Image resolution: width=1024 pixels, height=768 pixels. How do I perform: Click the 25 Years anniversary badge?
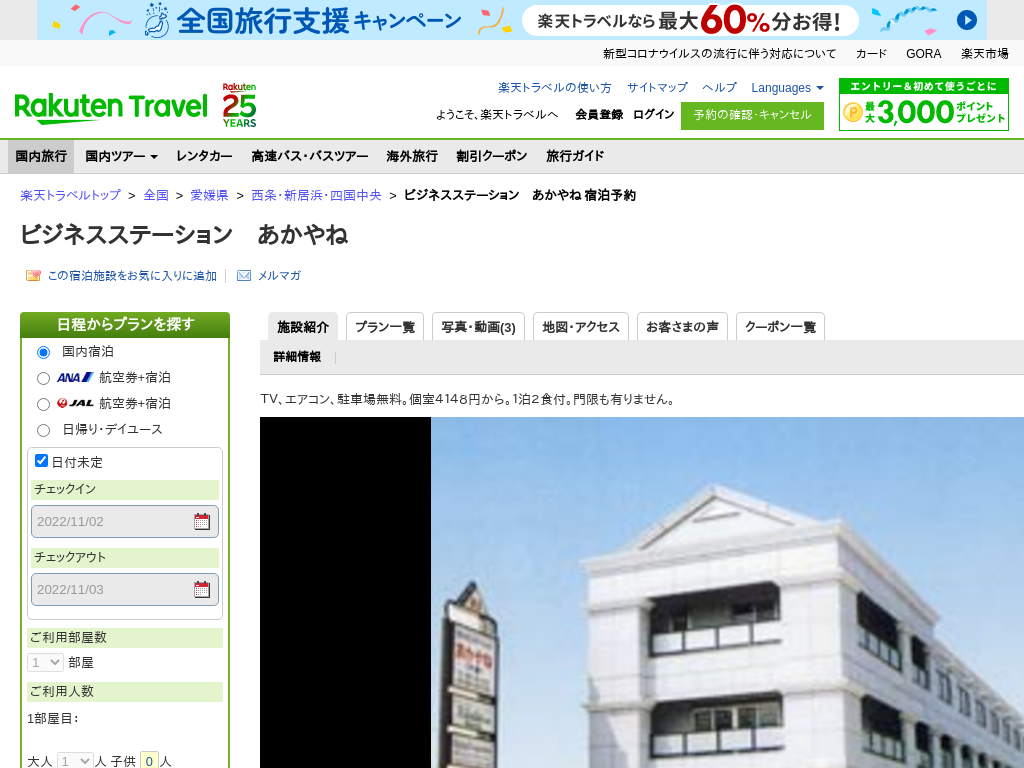(x=239, y=105)
